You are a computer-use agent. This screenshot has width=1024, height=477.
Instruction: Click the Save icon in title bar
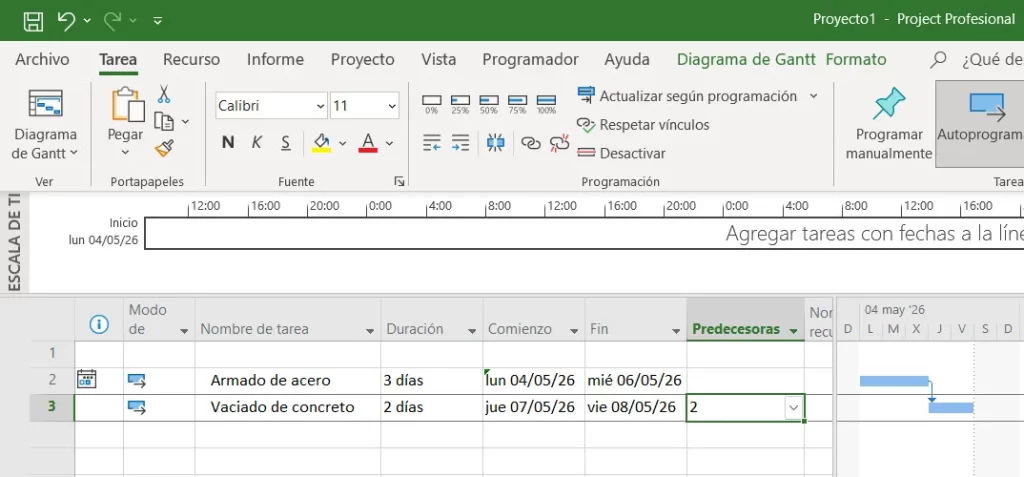pyautogui.click(x=33, y=20)
